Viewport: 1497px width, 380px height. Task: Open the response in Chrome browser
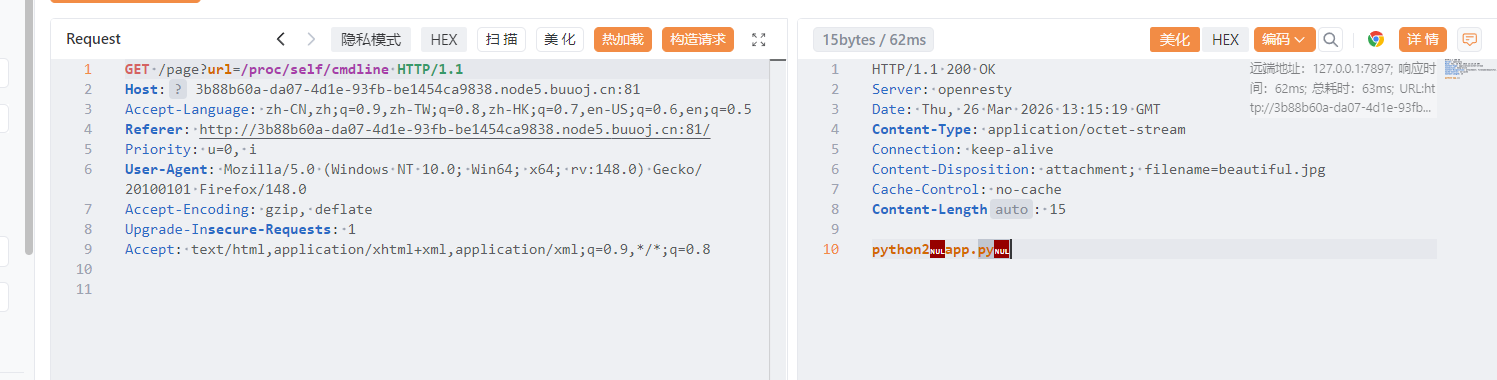pyautogui.click(x=1376, y=39)
